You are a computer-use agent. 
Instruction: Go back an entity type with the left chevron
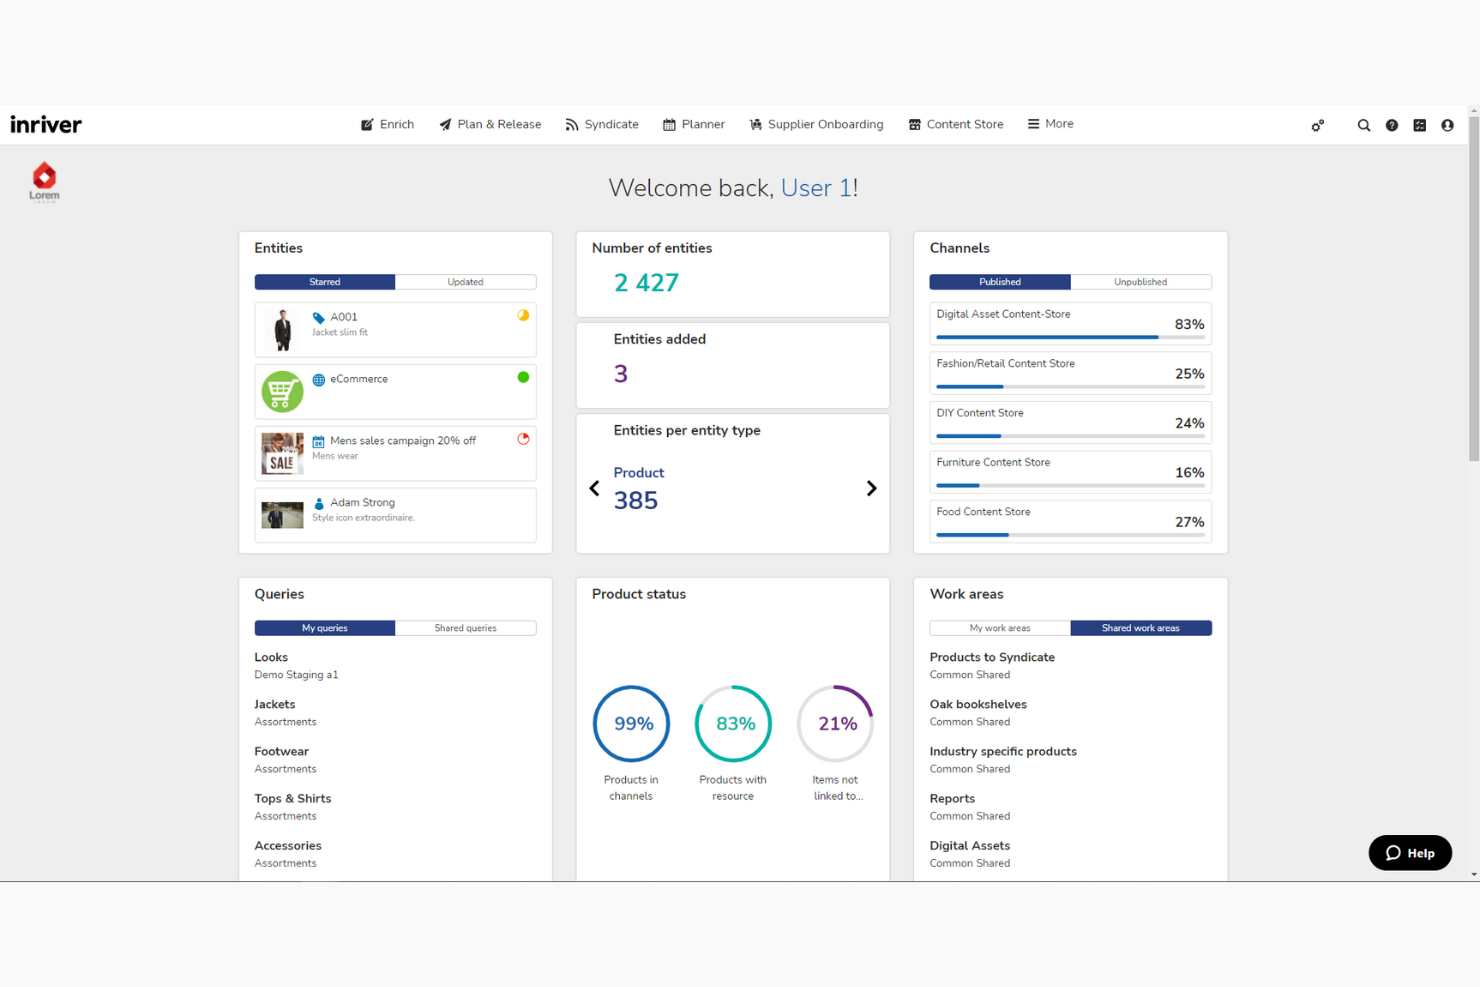594,488
